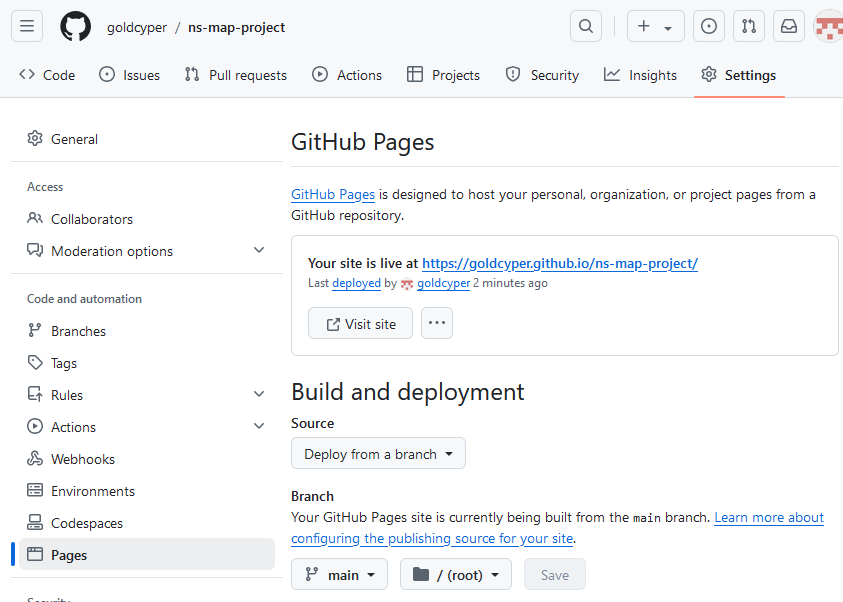Click the deployed link
Image resolution: width=843 pixels, height=602 pixels.
356,283
